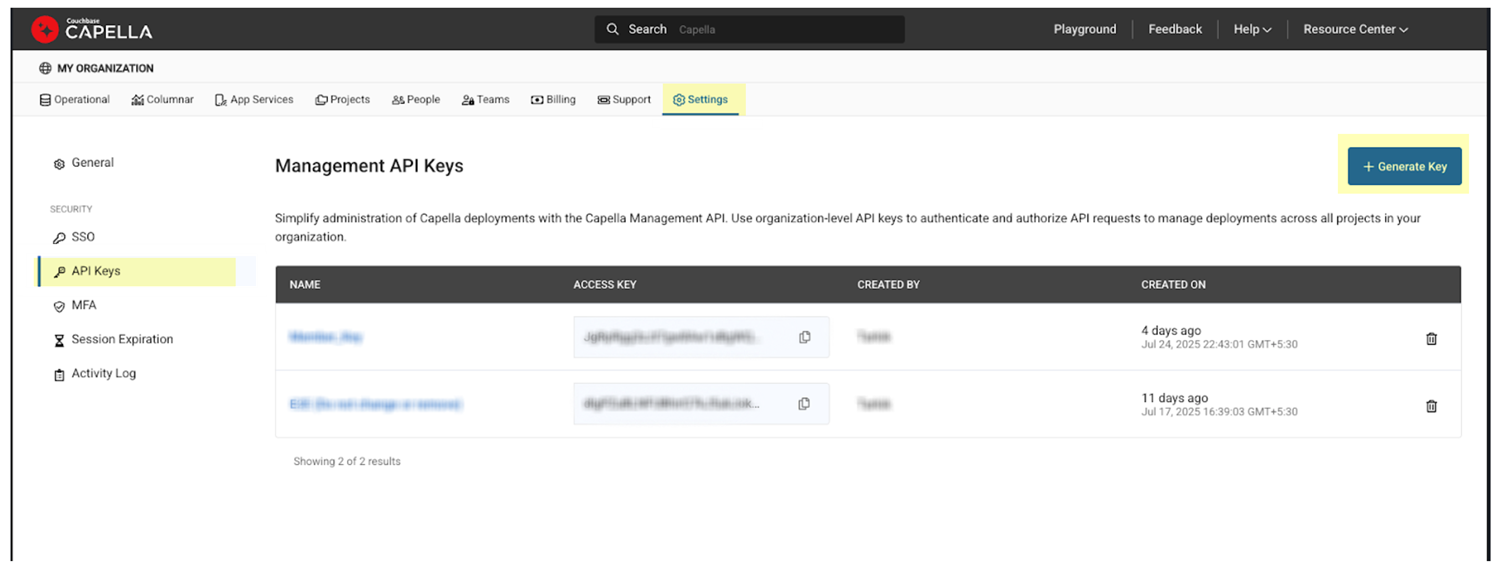Go to Session Expiration settings
The image size is (1500, 586).
click(x=121, y=339)
